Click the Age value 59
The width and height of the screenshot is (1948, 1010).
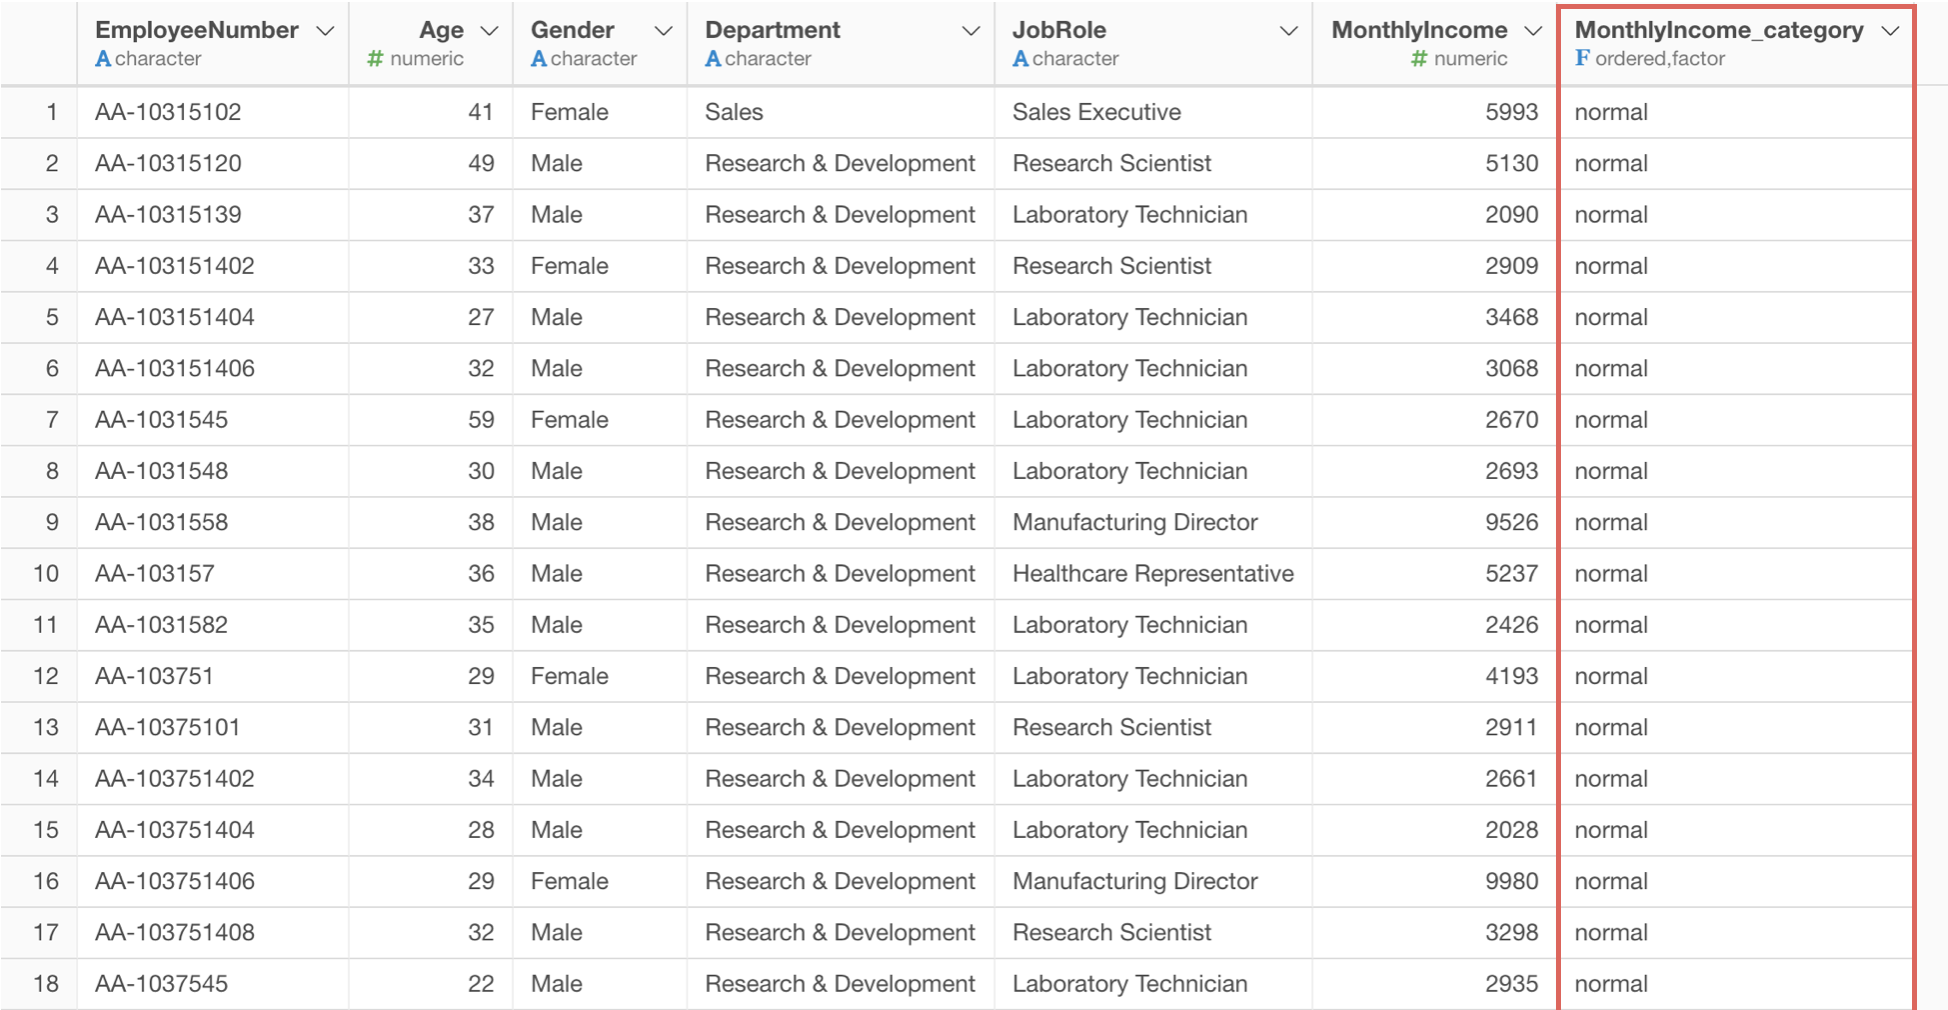click(481, 420)
